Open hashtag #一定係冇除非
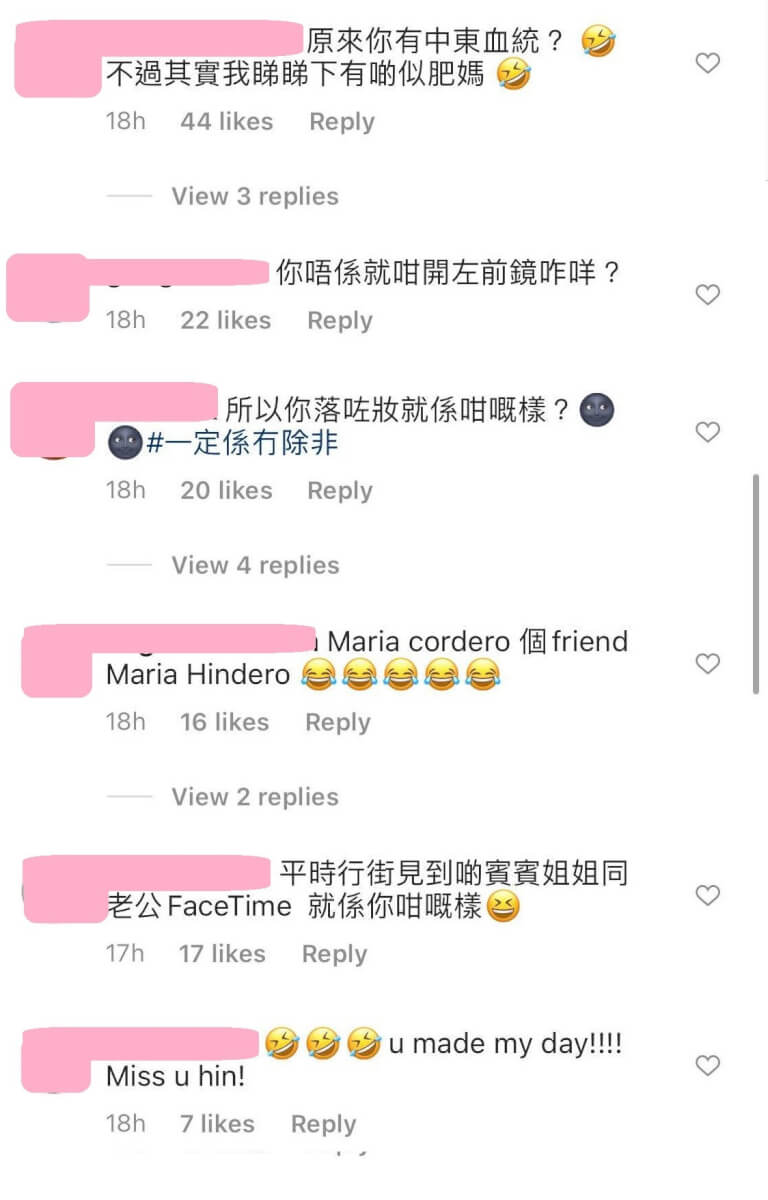Viewport: 768px width, 1200px height. pyautogui.click(x=242, y=443)
